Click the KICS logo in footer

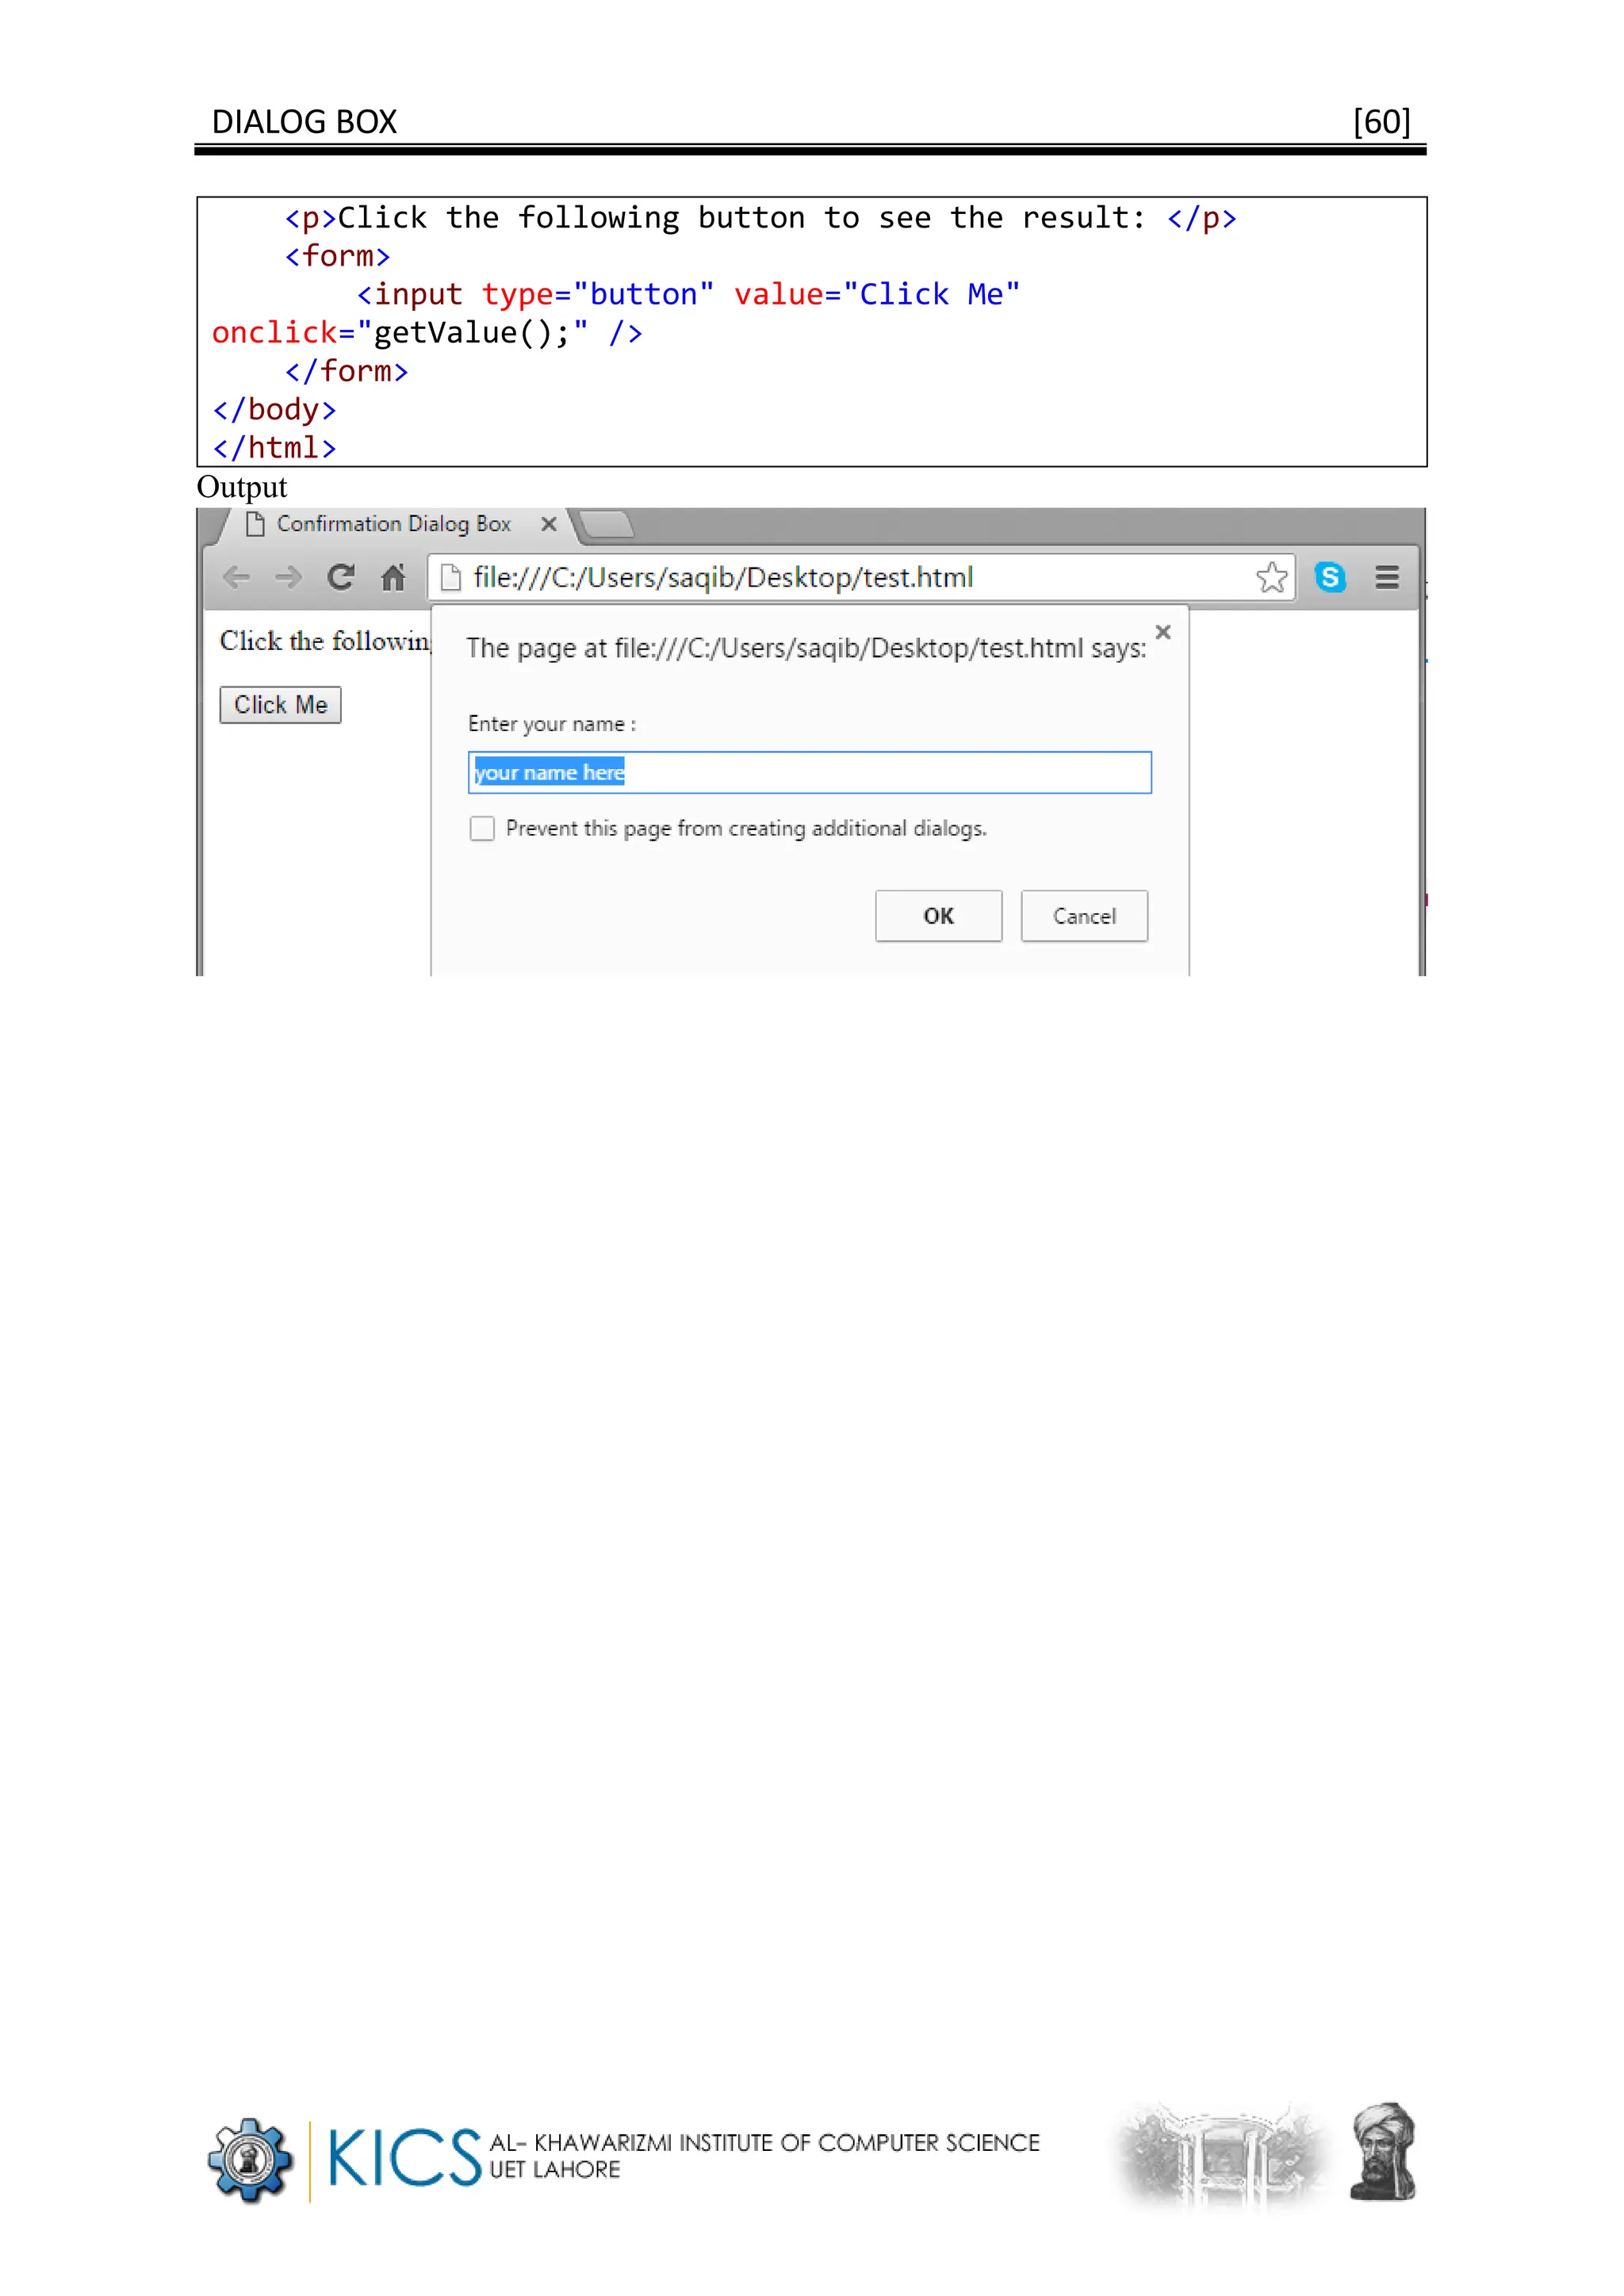404,2158
